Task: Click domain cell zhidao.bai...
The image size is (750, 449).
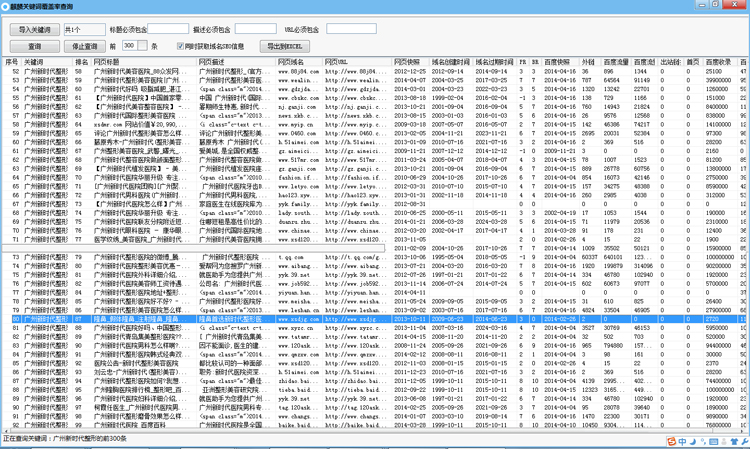Action: [298, 381]
